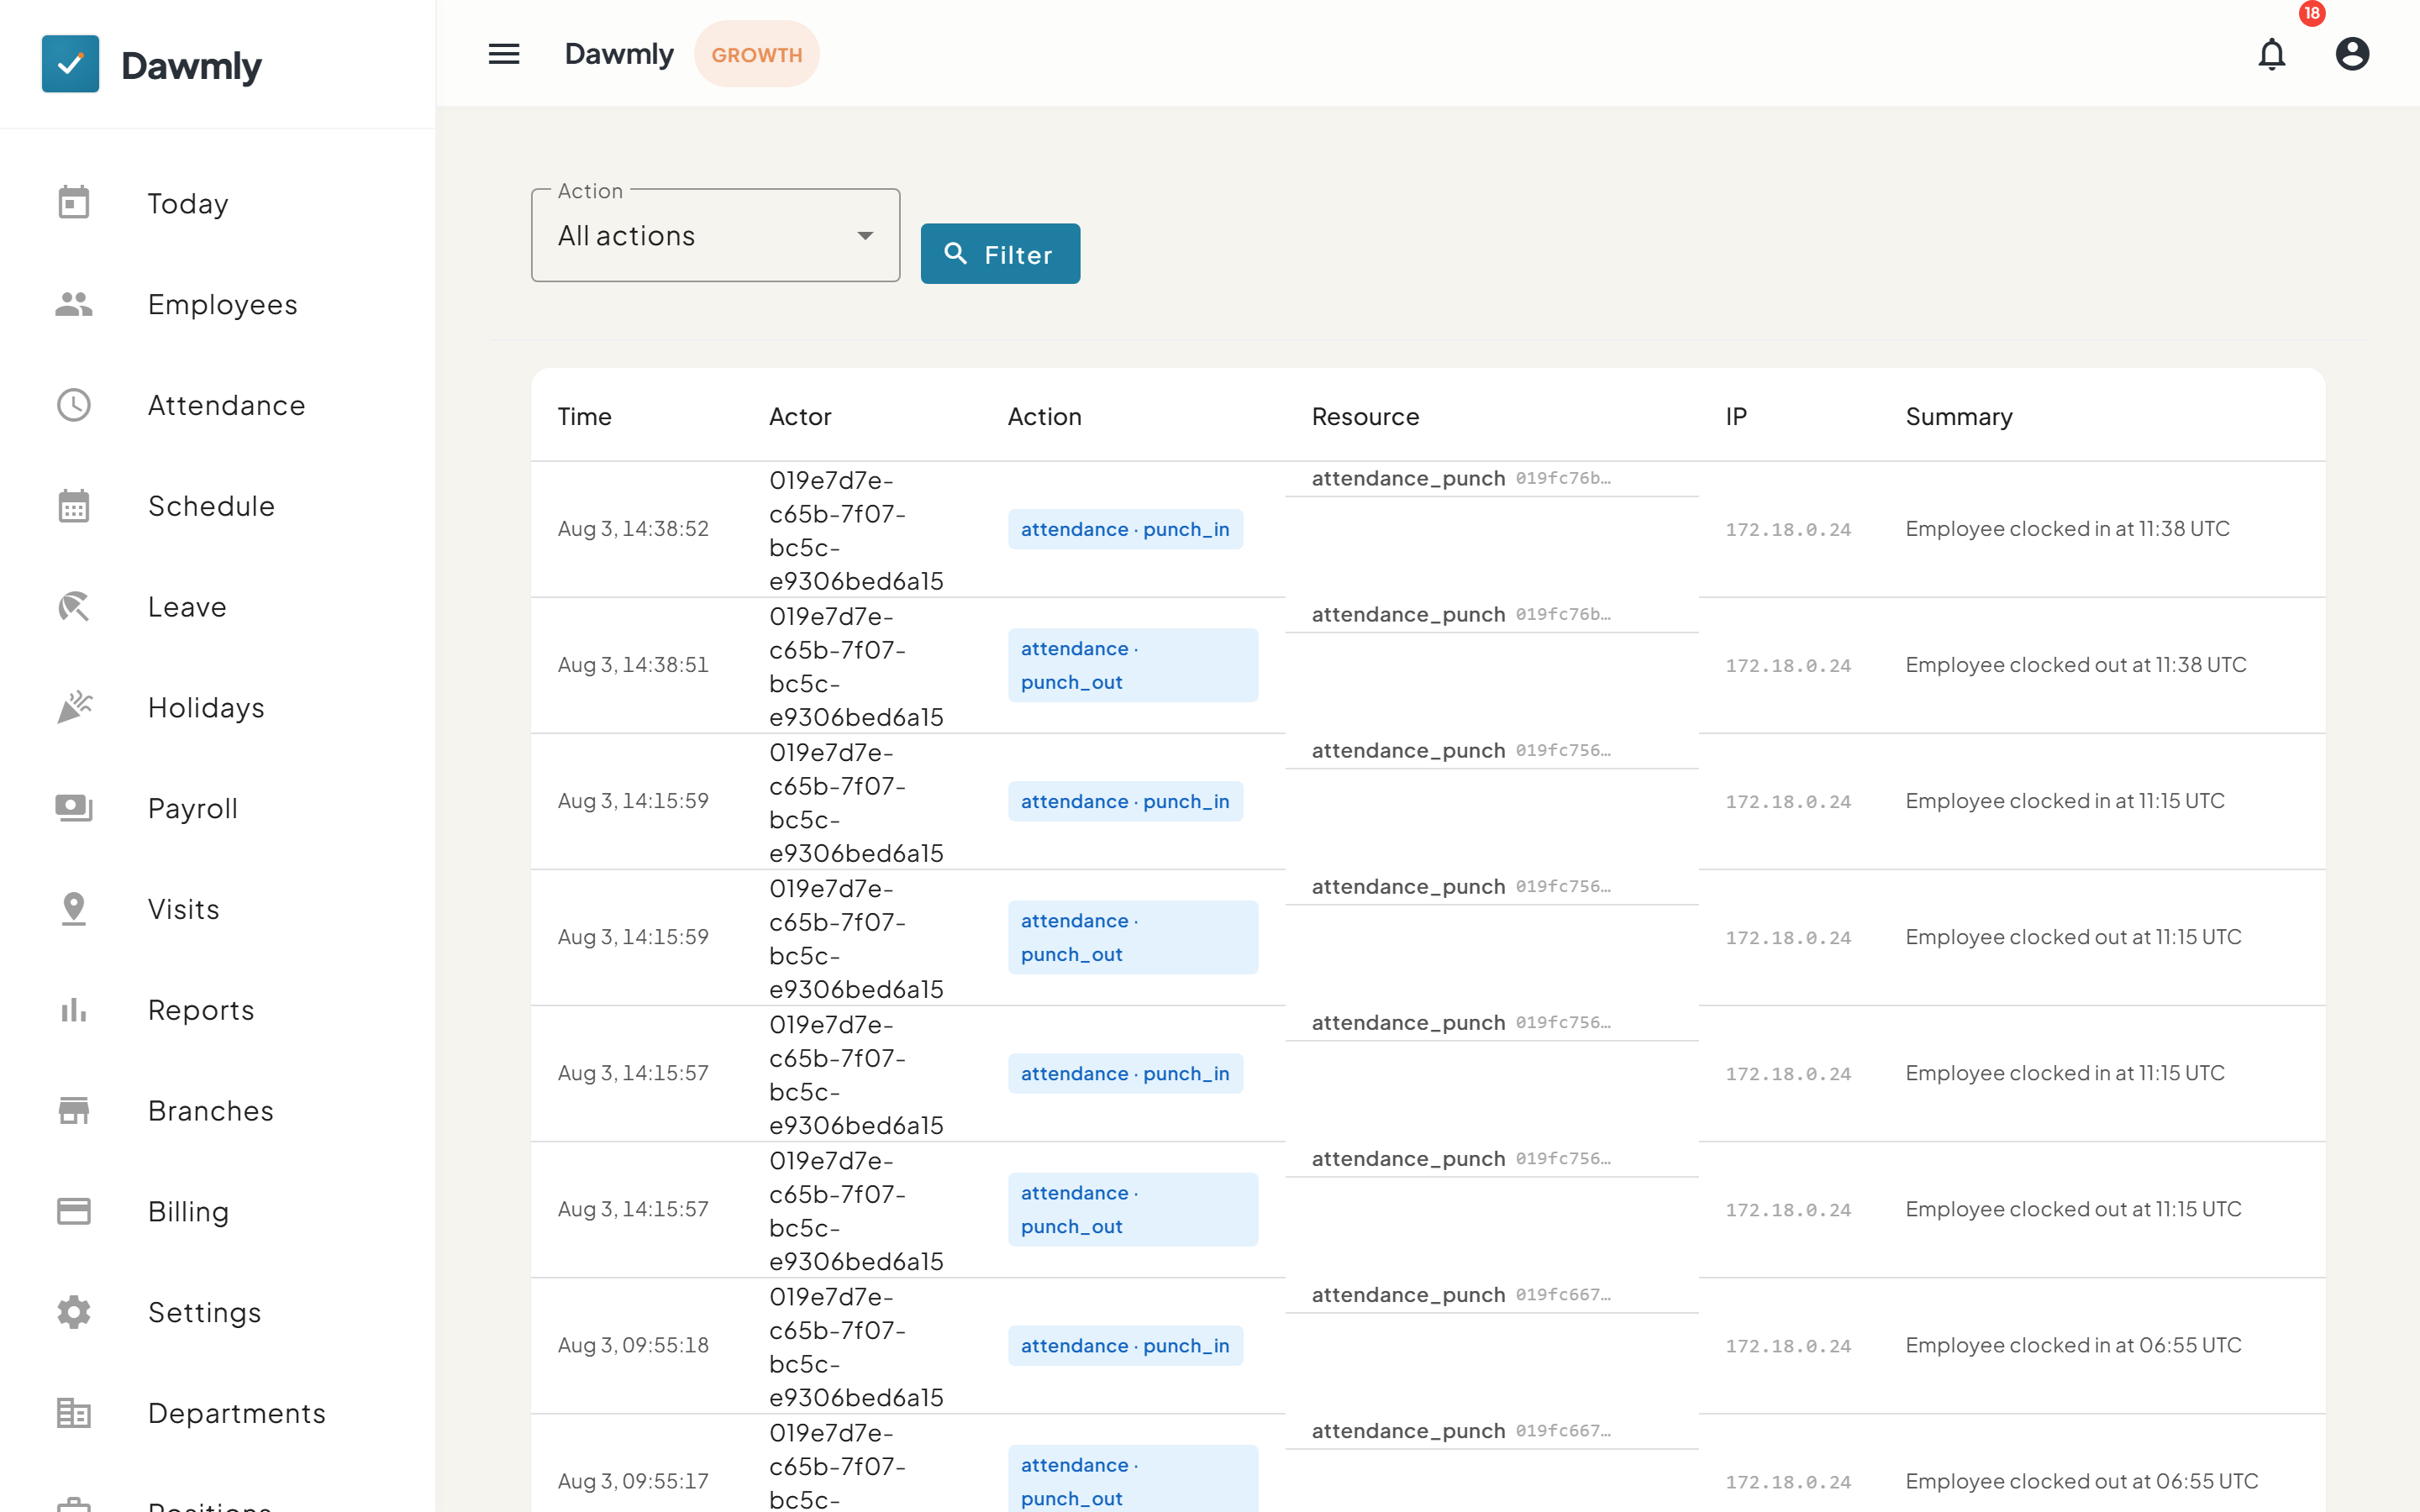Click the Actor column header
This screenshot has width=2420, height=1512.
click(800, 417)
